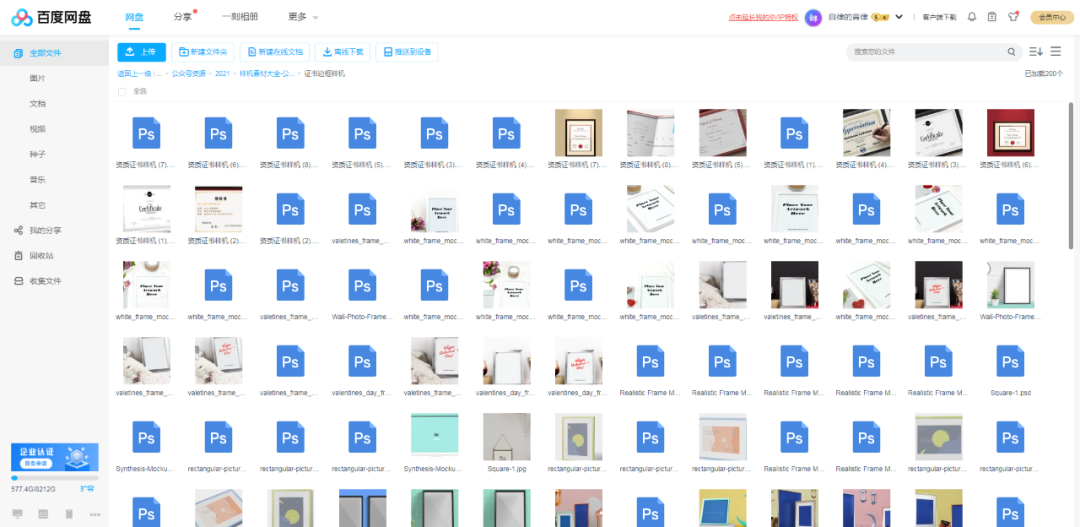This screenshot has height=527, width=1080.
Task: Select the teal Synthesis-Mockup image thumbnail
Action: (x=435, y=437)
